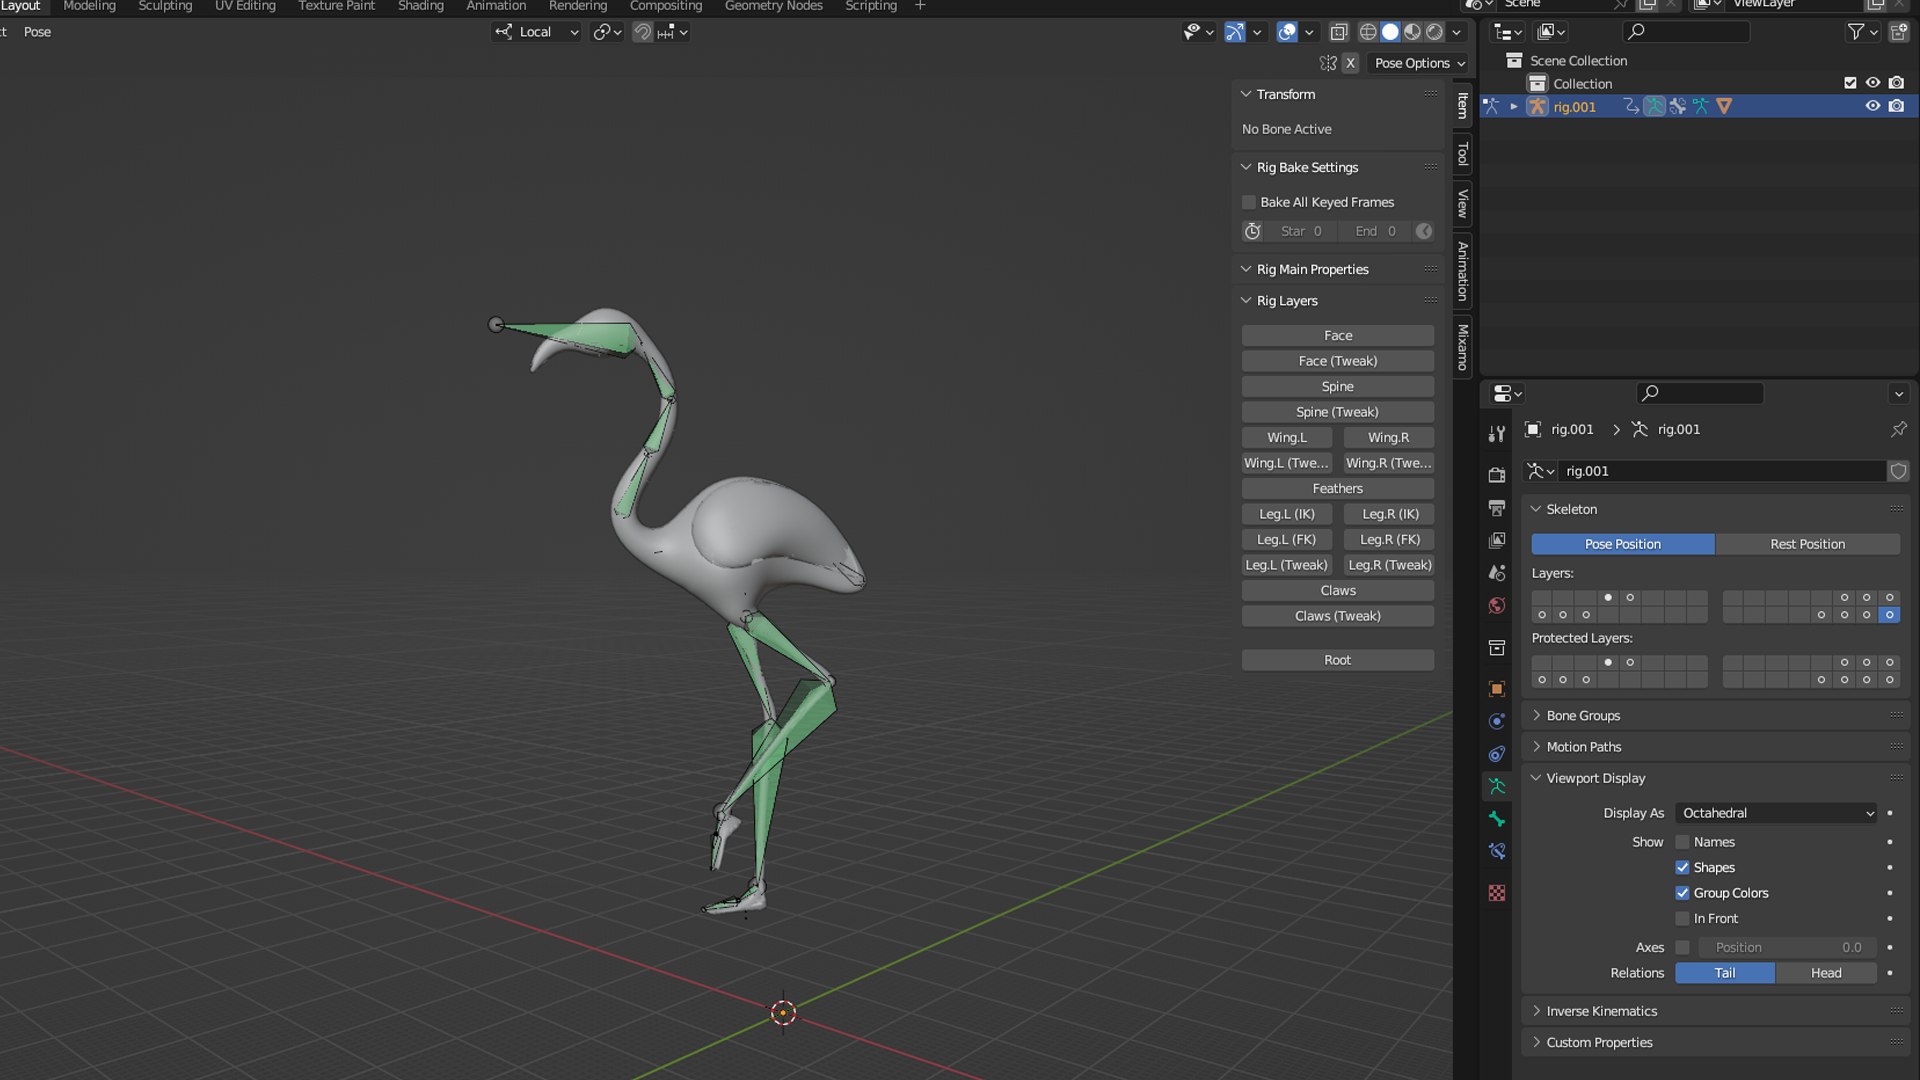Enable Bake All Keyed Frames checkbox
1920x1080 pixels.
pos(1249,202)
